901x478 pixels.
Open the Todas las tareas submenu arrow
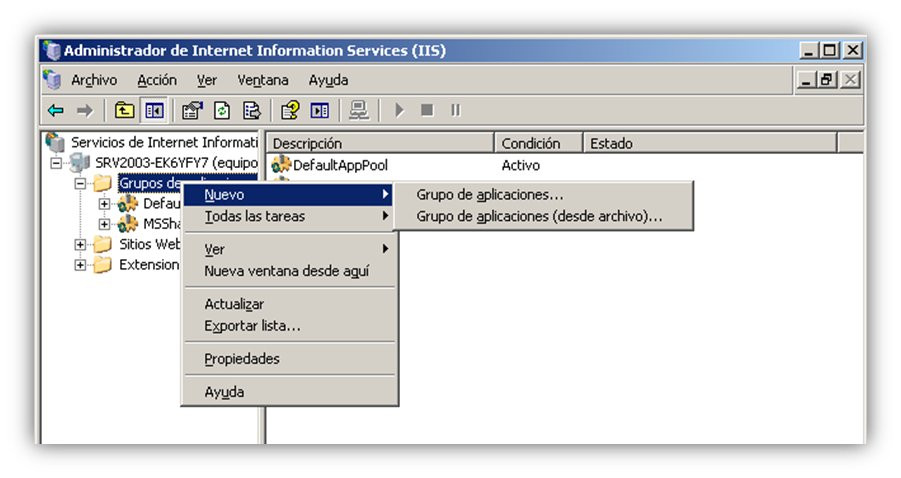[386, 216]
